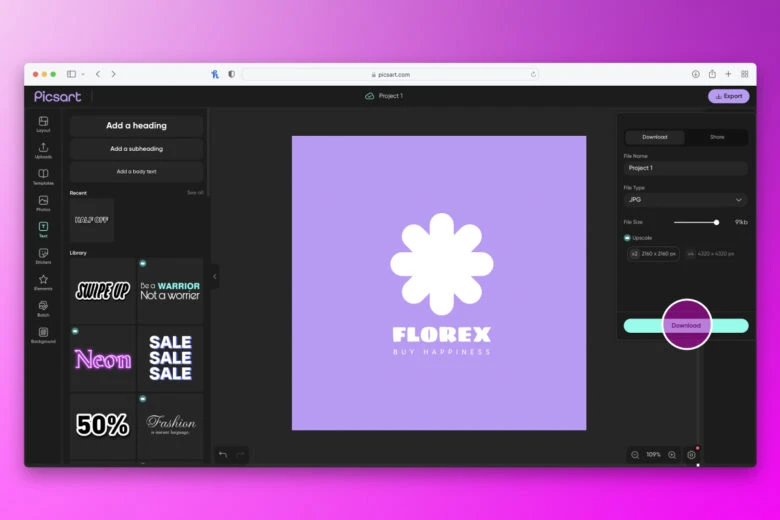Collapse the text panel with the chevron handle
This screenshot has height=520, width=780.
(214, 277)
